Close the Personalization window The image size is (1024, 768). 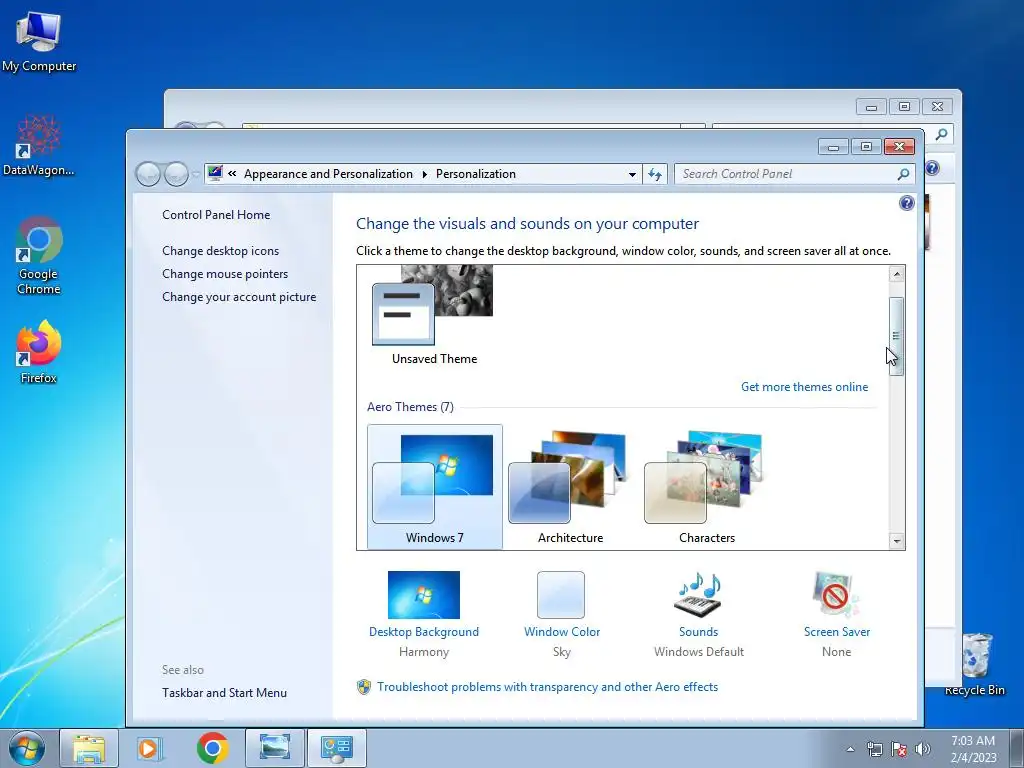(x=899, y=146)
